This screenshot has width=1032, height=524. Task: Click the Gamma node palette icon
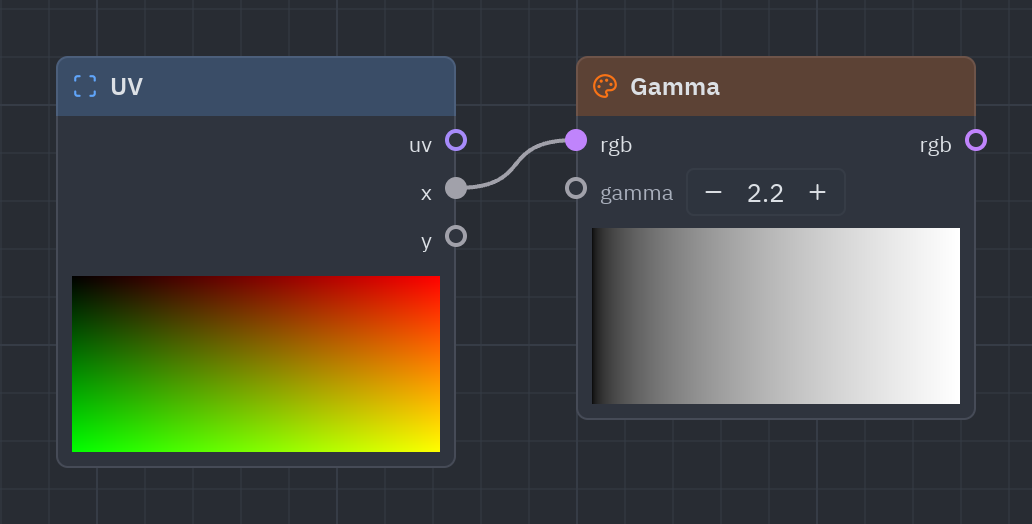605,86
